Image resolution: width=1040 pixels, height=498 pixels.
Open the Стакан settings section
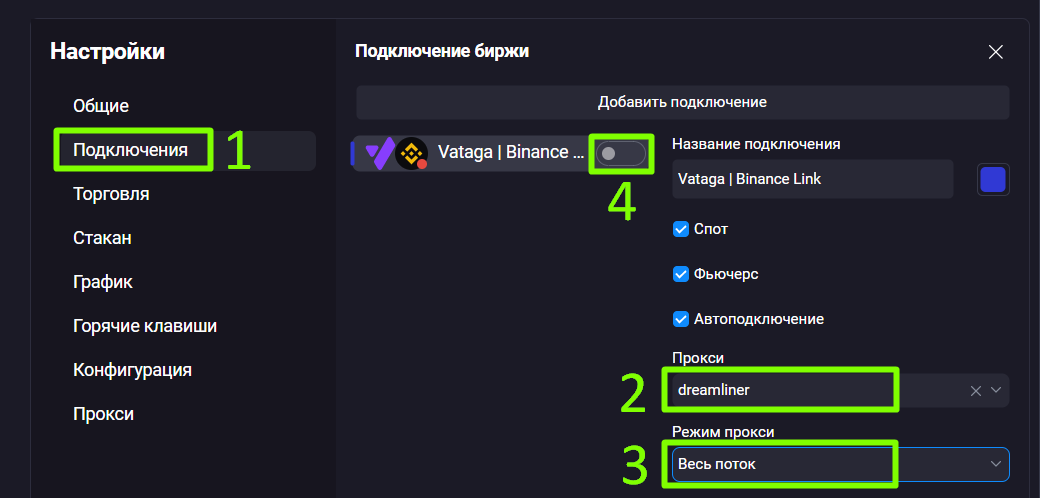(x=102, y=238)
